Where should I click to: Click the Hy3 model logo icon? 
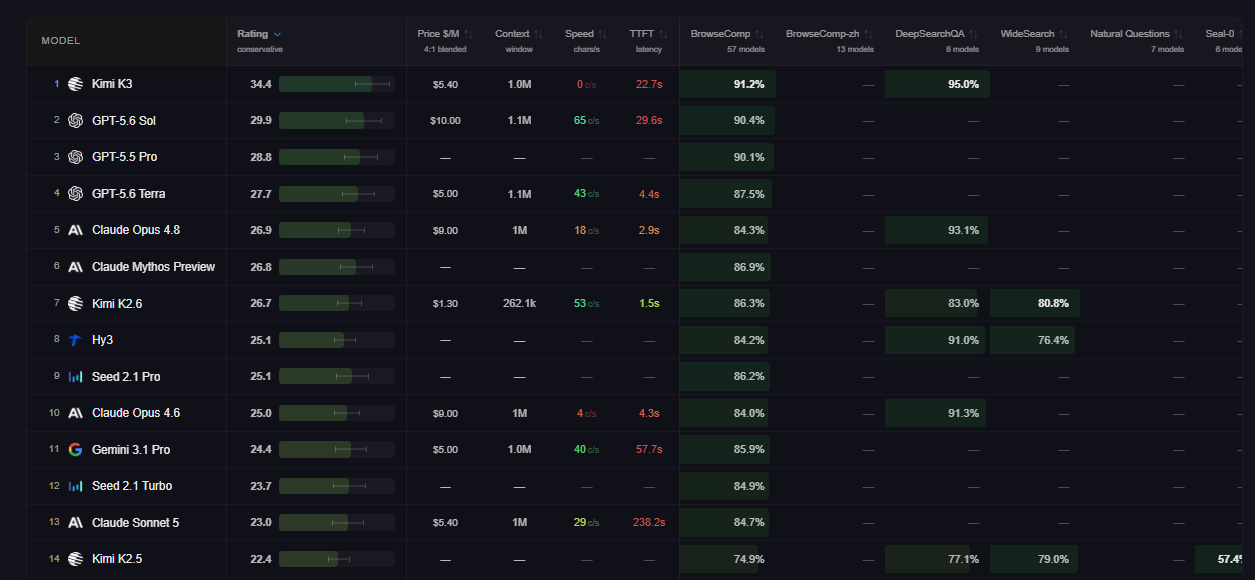[75, 340]
